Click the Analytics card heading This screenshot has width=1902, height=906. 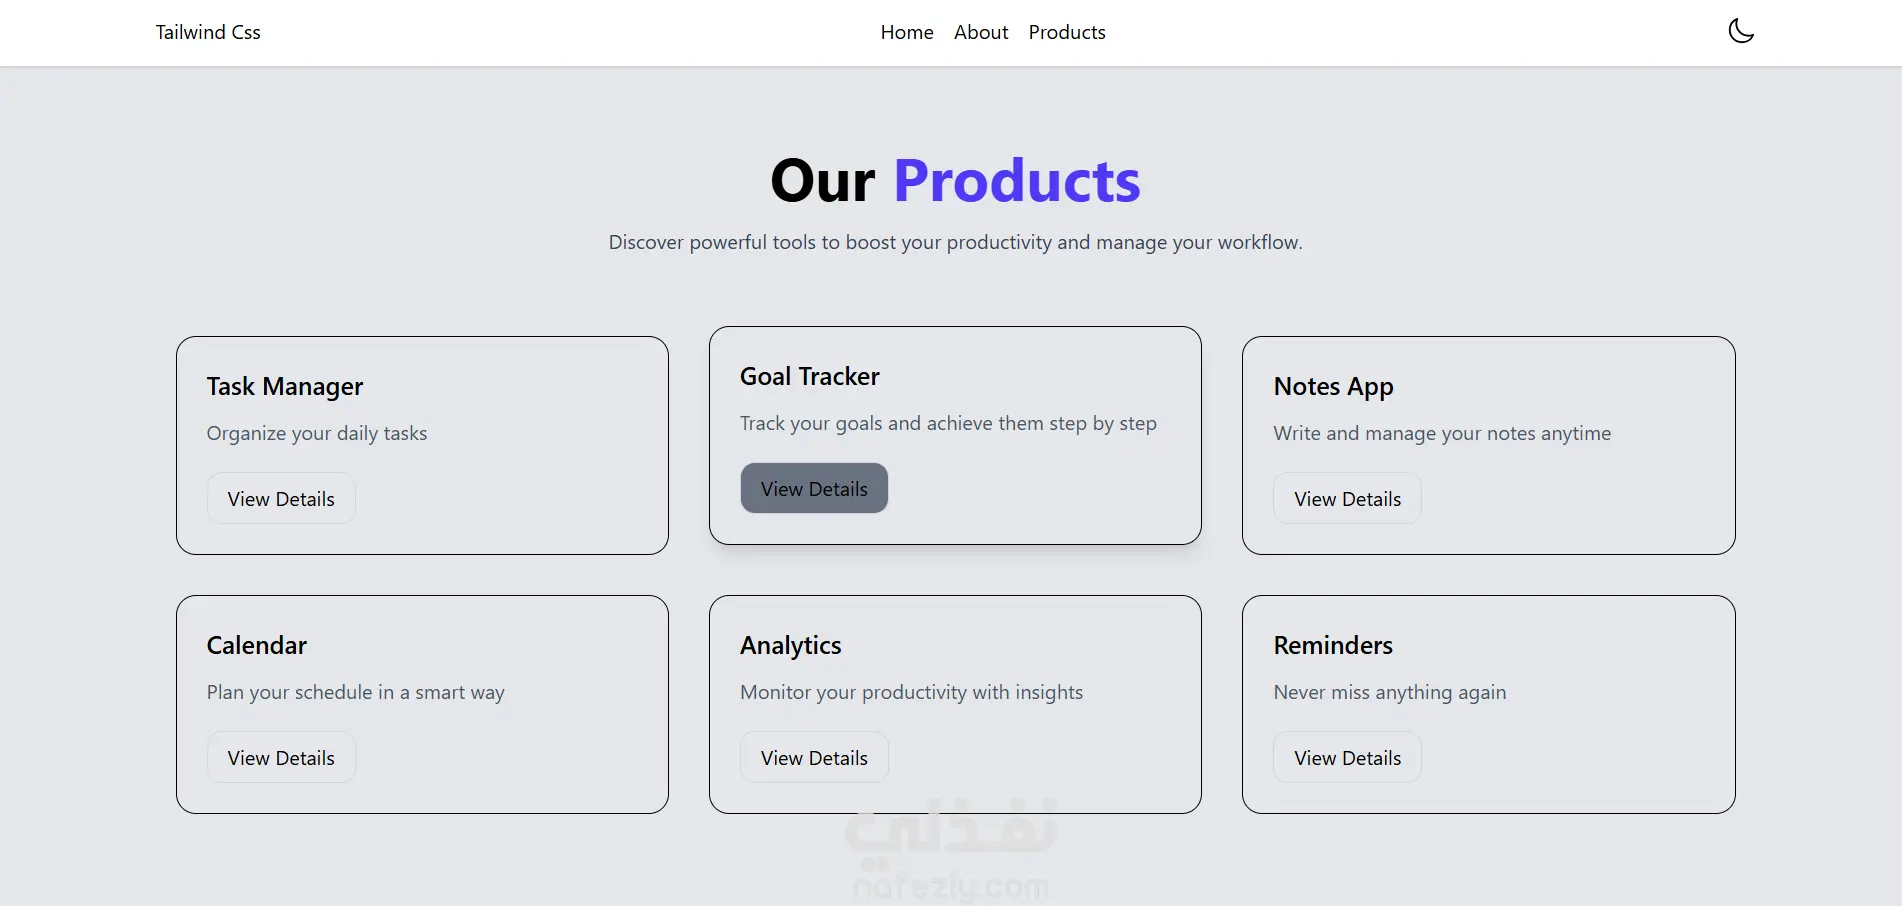[791, 646]
